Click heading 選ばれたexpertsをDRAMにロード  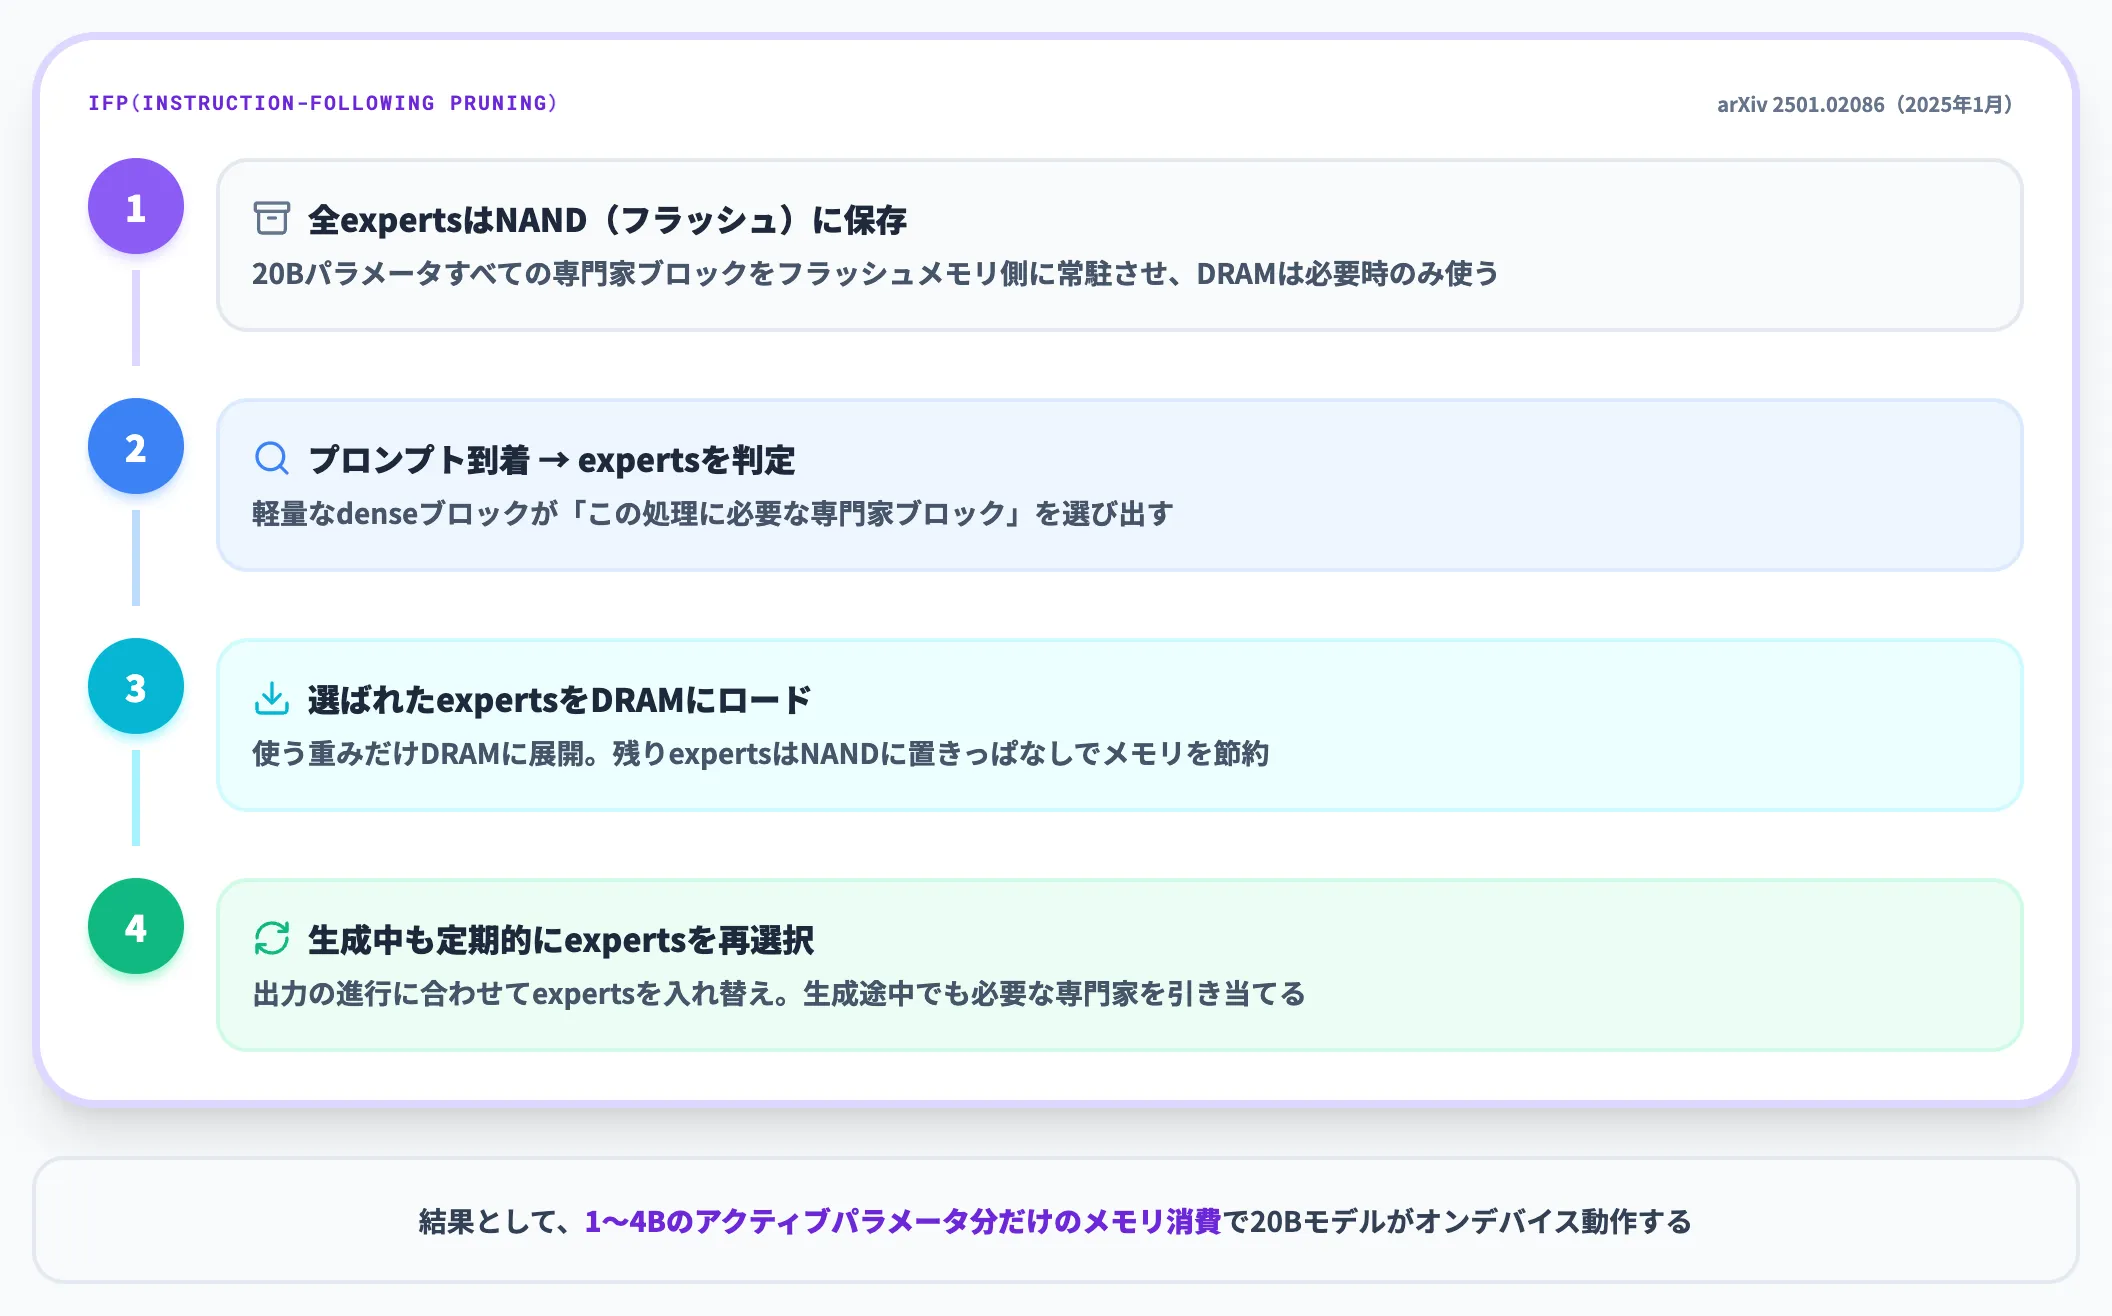[559, 699]
